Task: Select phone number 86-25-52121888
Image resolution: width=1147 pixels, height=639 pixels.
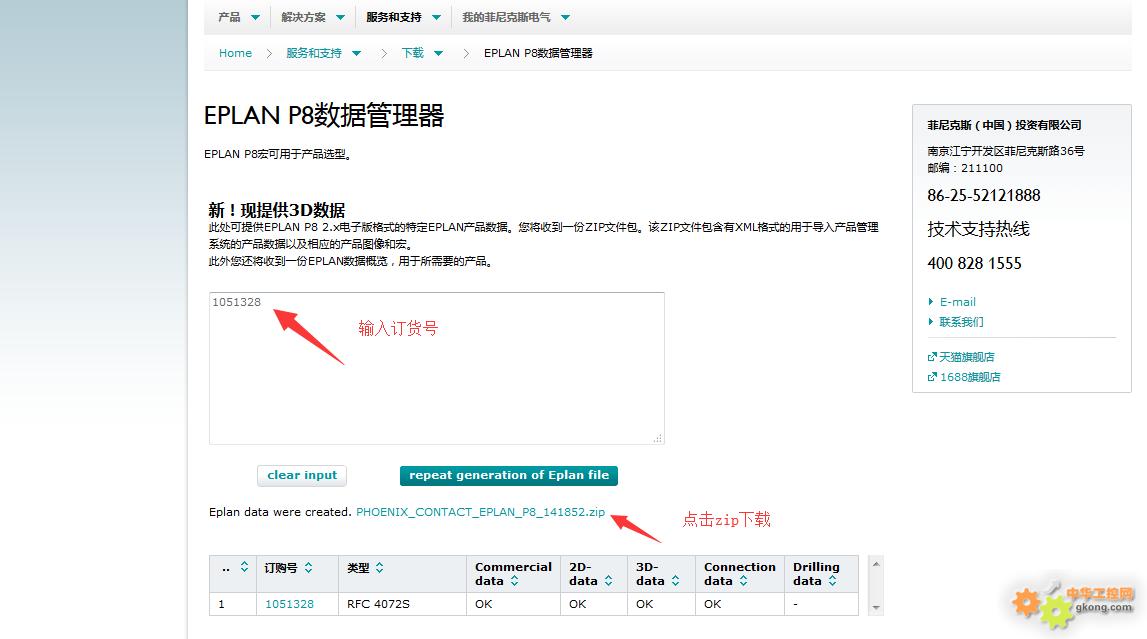Action: 983,195
